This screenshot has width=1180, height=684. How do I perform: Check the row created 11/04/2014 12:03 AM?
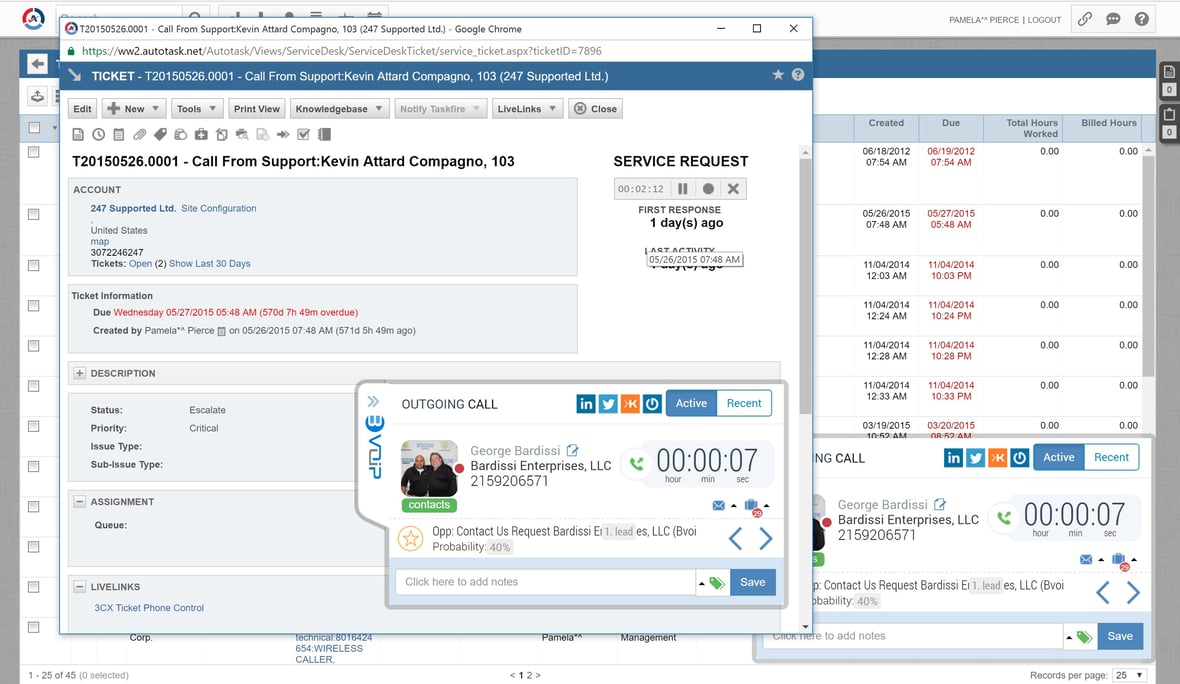(x=34, y=266)
